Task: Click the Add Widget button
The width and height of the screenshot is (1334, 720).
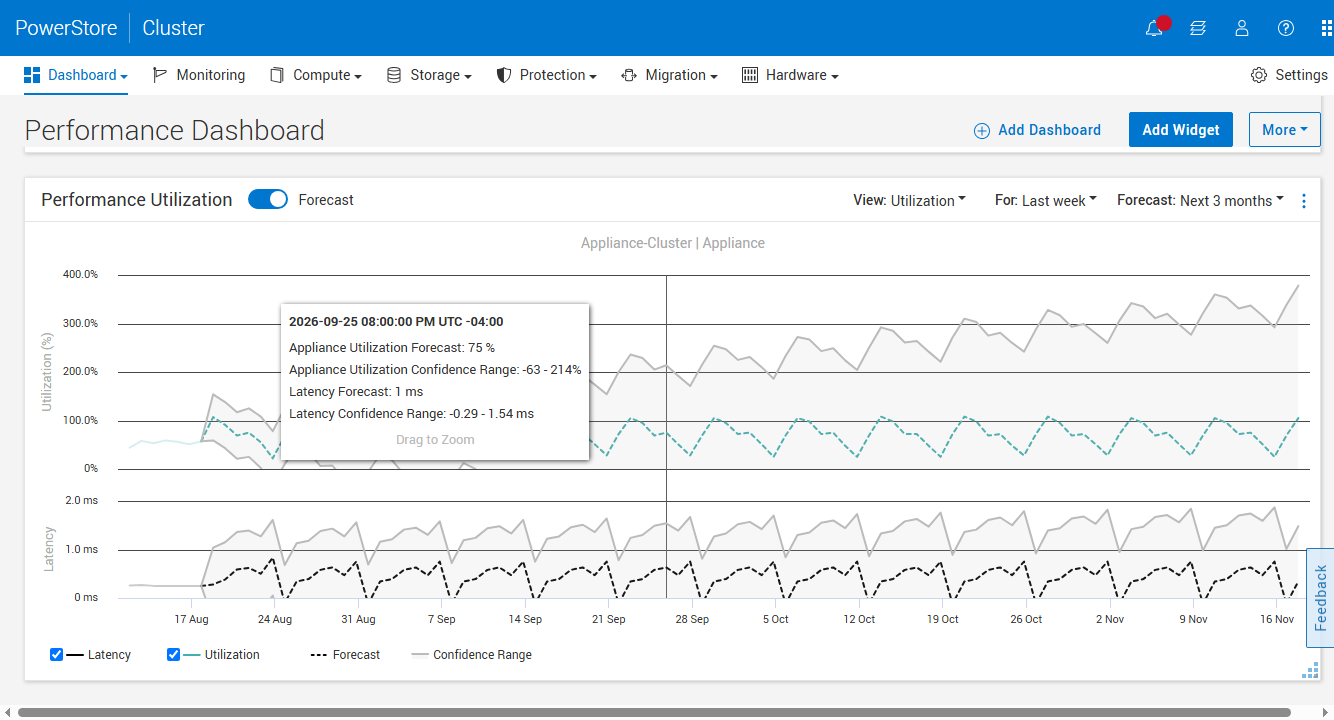Action: (x=1181, y=129)
